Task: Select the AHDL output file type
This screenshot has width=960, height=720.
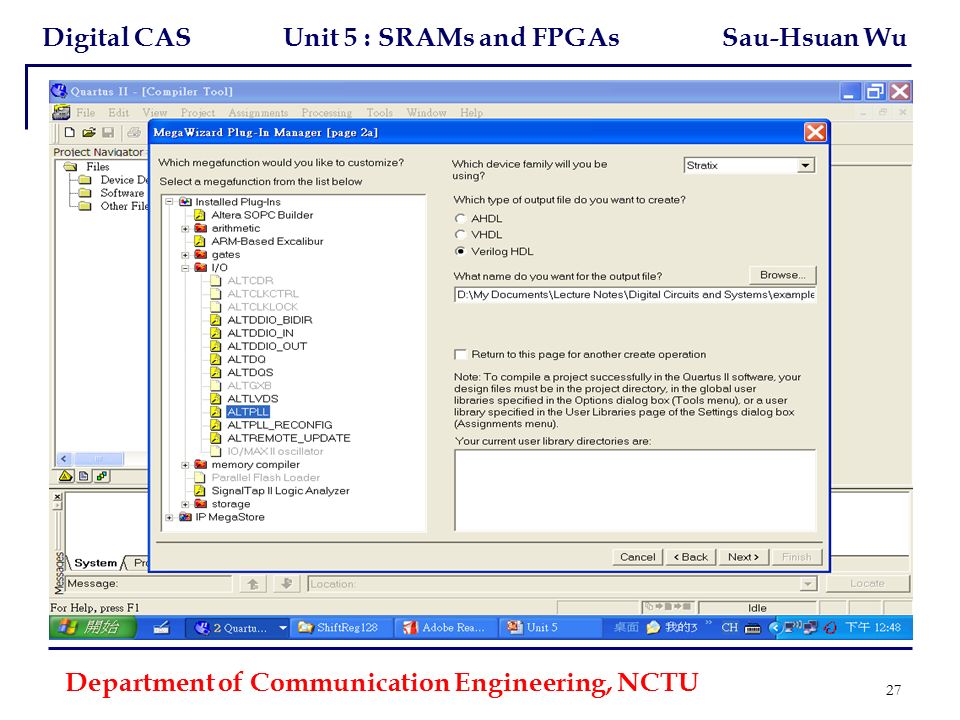Action: pos(460,219)
